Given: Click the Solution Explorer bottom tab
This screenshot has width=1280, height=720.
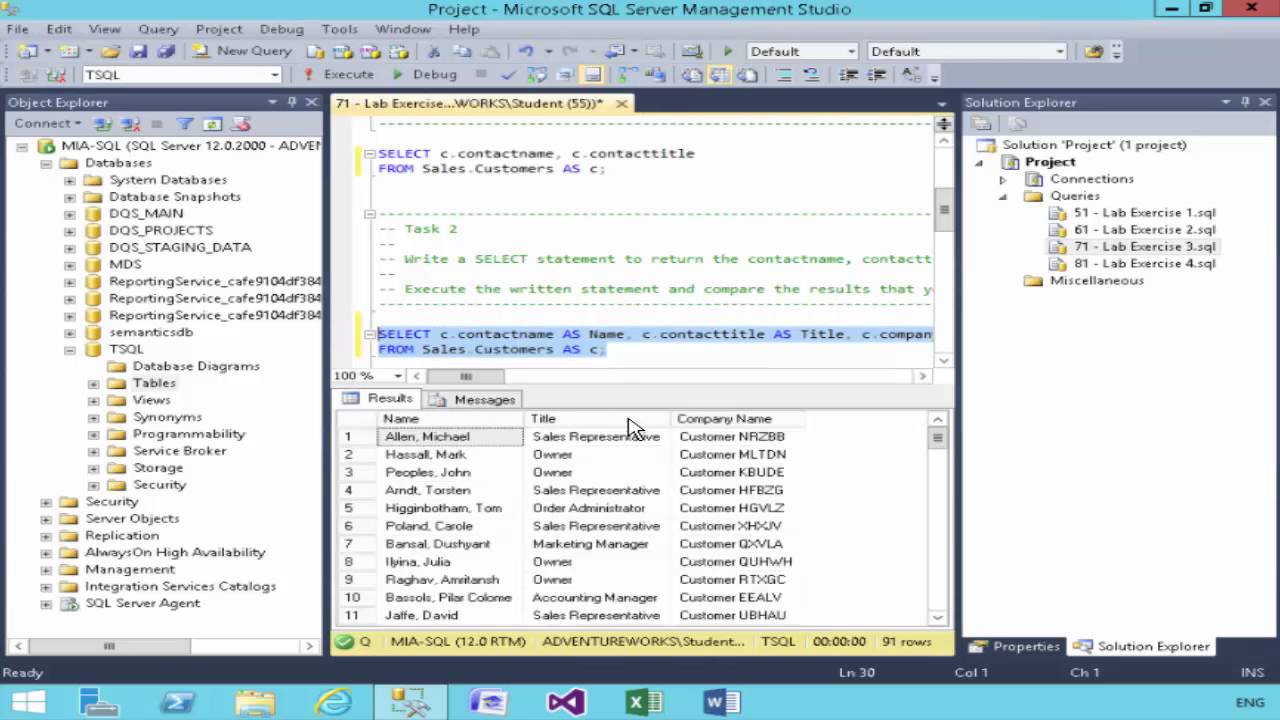Looking at the screenshot, I should pos(1142,646).
